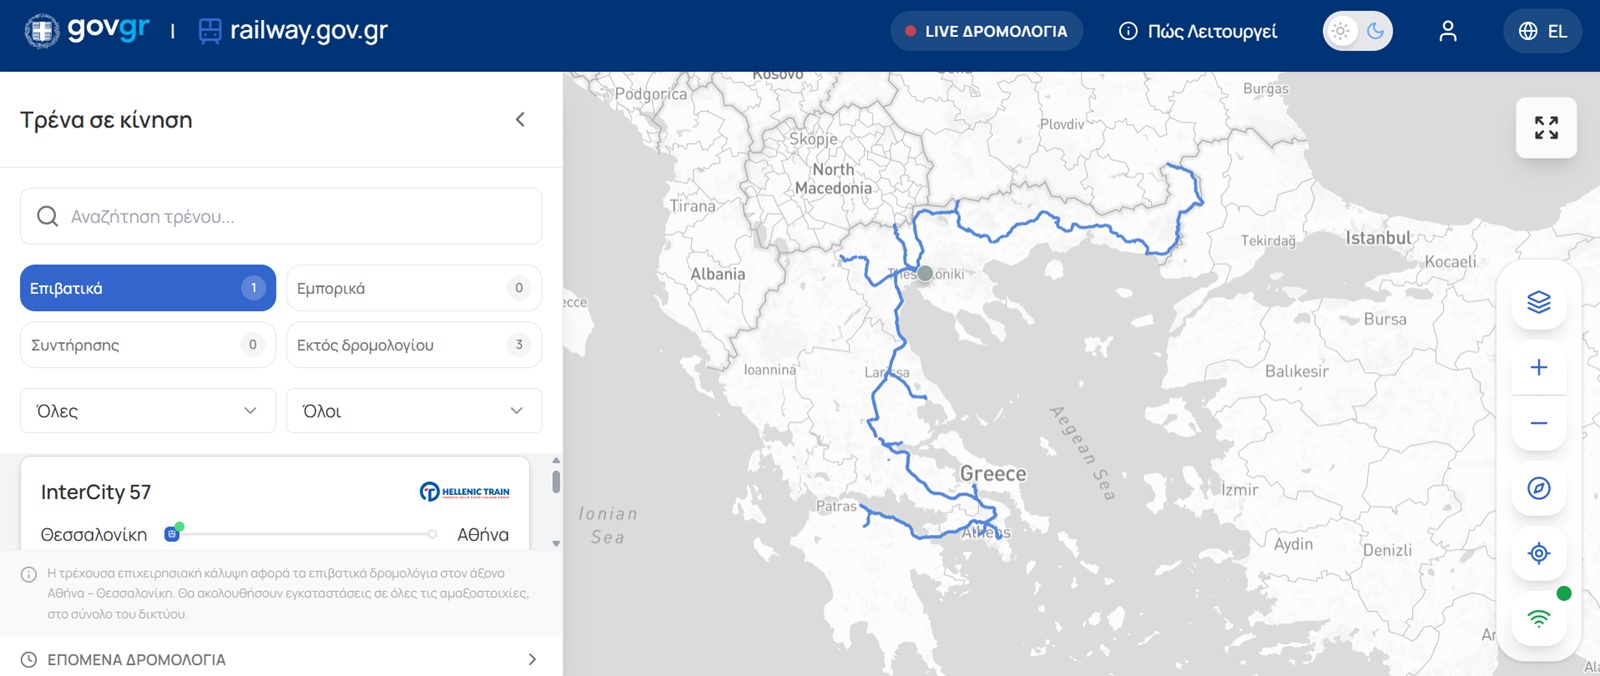The image size is (1600, 676).
Task: Open the map layers panel
Action: (1538, 302)
